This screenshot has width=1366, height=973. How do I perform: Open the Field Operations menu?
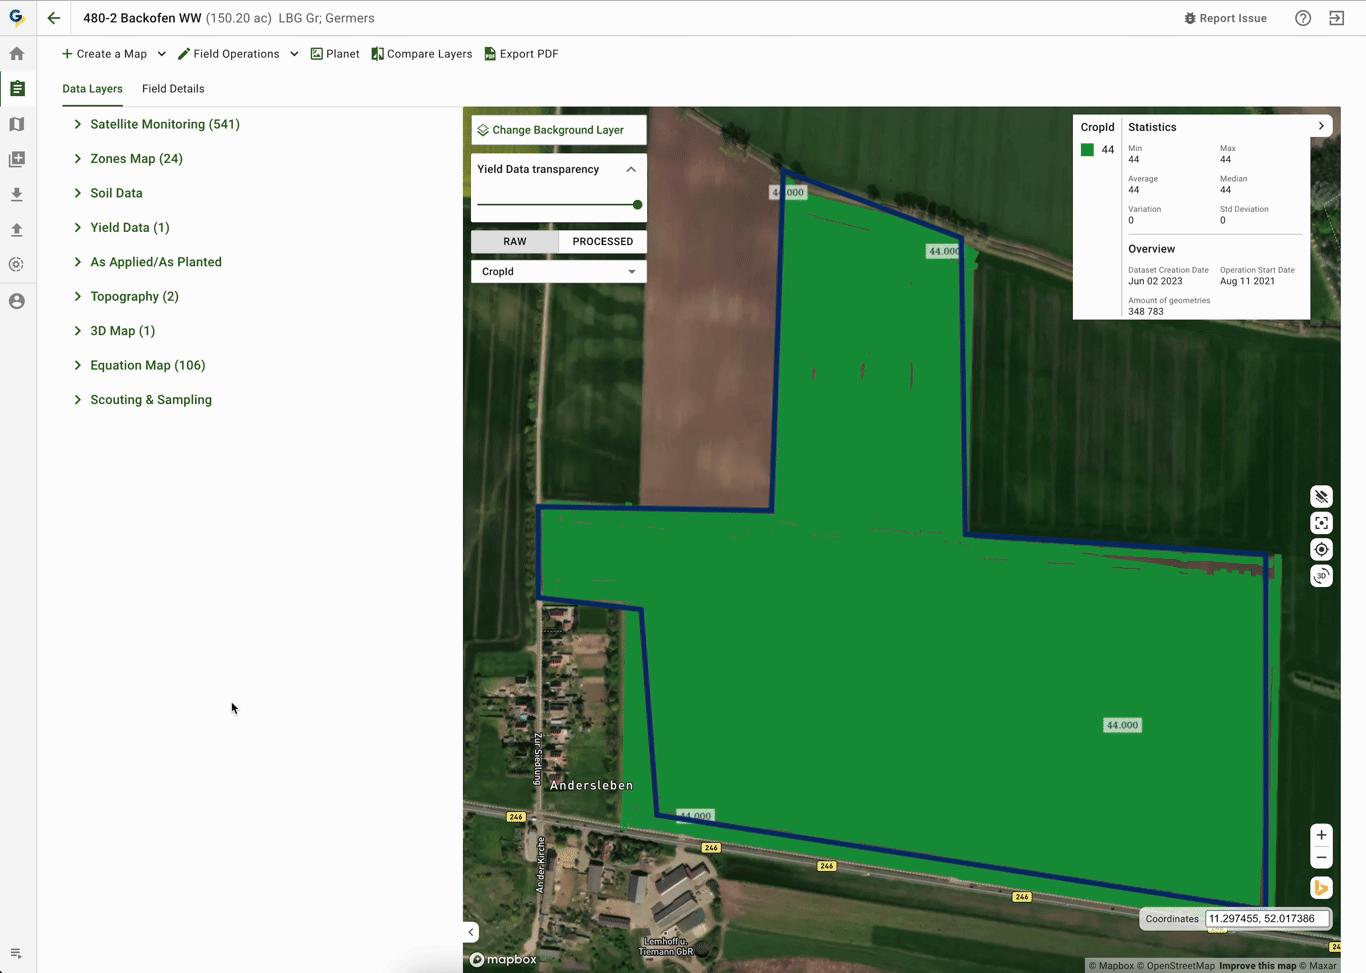237,54
